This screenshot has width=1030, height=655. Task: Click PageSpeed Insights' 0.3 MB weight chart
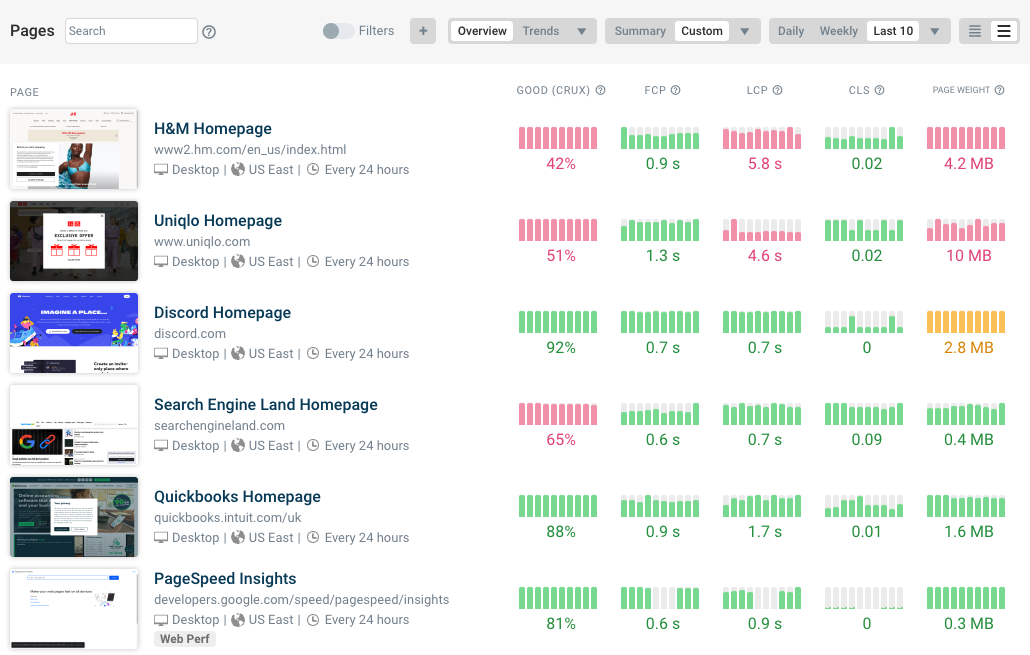(966, 598)
